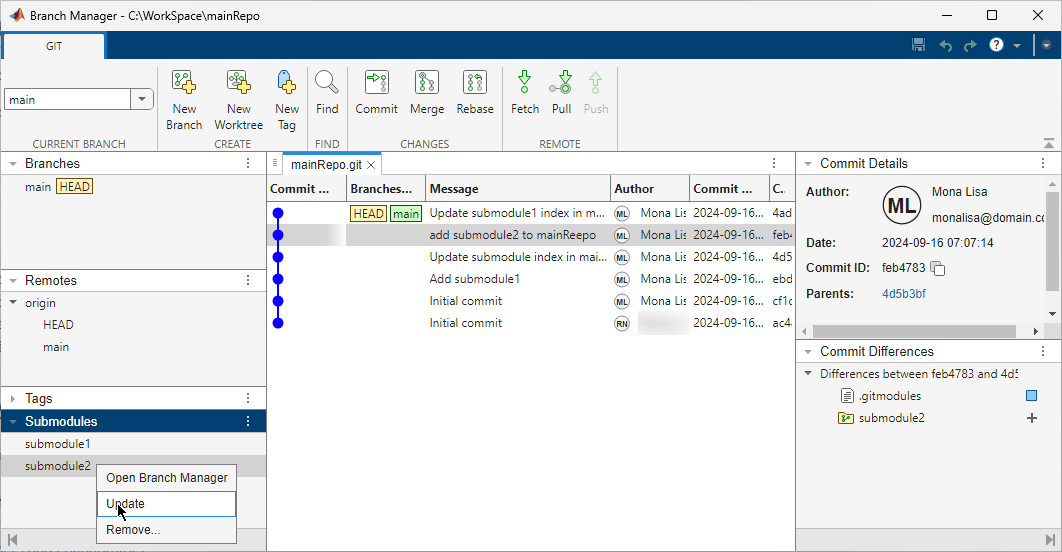
Task: Copy the commit ID feb4783
Action: (x=938, y=268)
